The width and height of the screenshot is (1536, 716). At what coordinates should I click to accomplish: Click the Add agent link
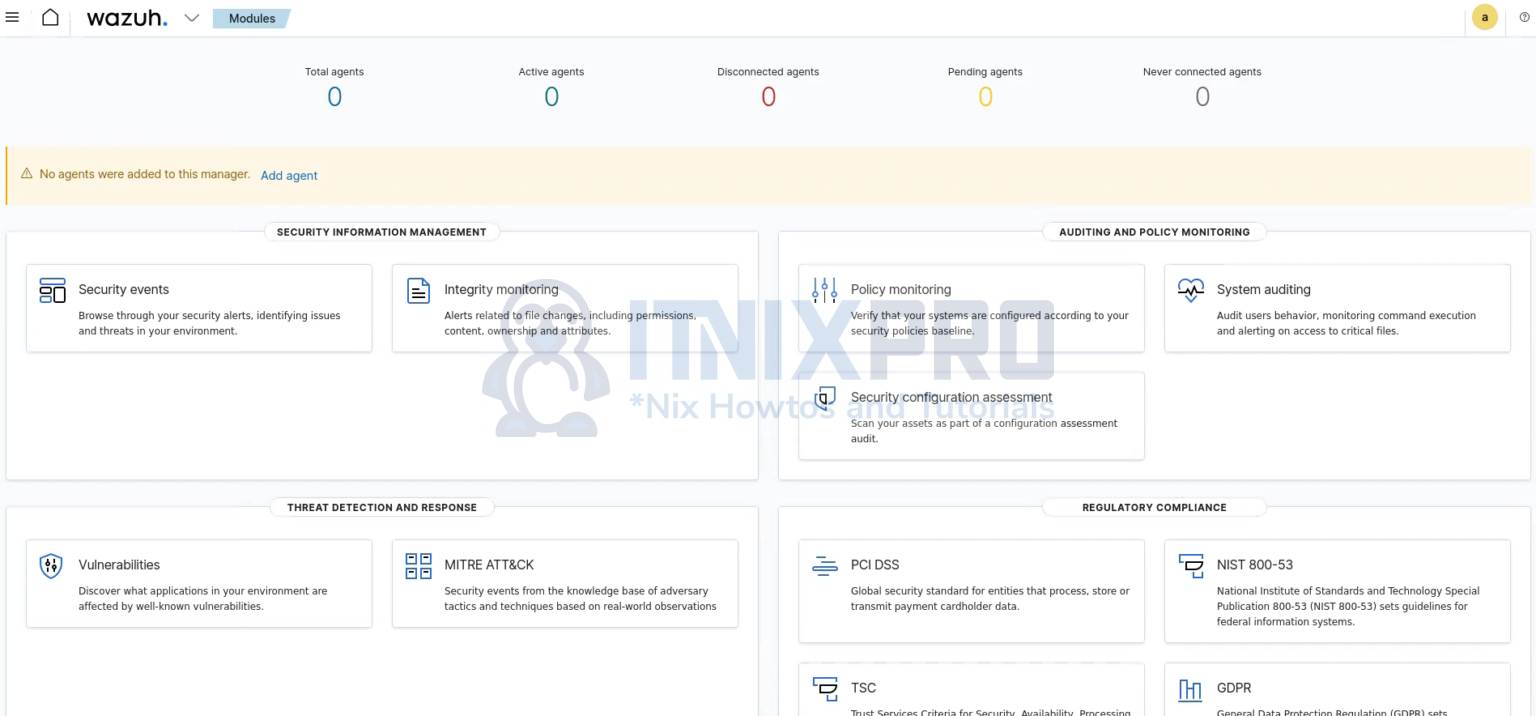pyautogui.click(x=289, y=175)
